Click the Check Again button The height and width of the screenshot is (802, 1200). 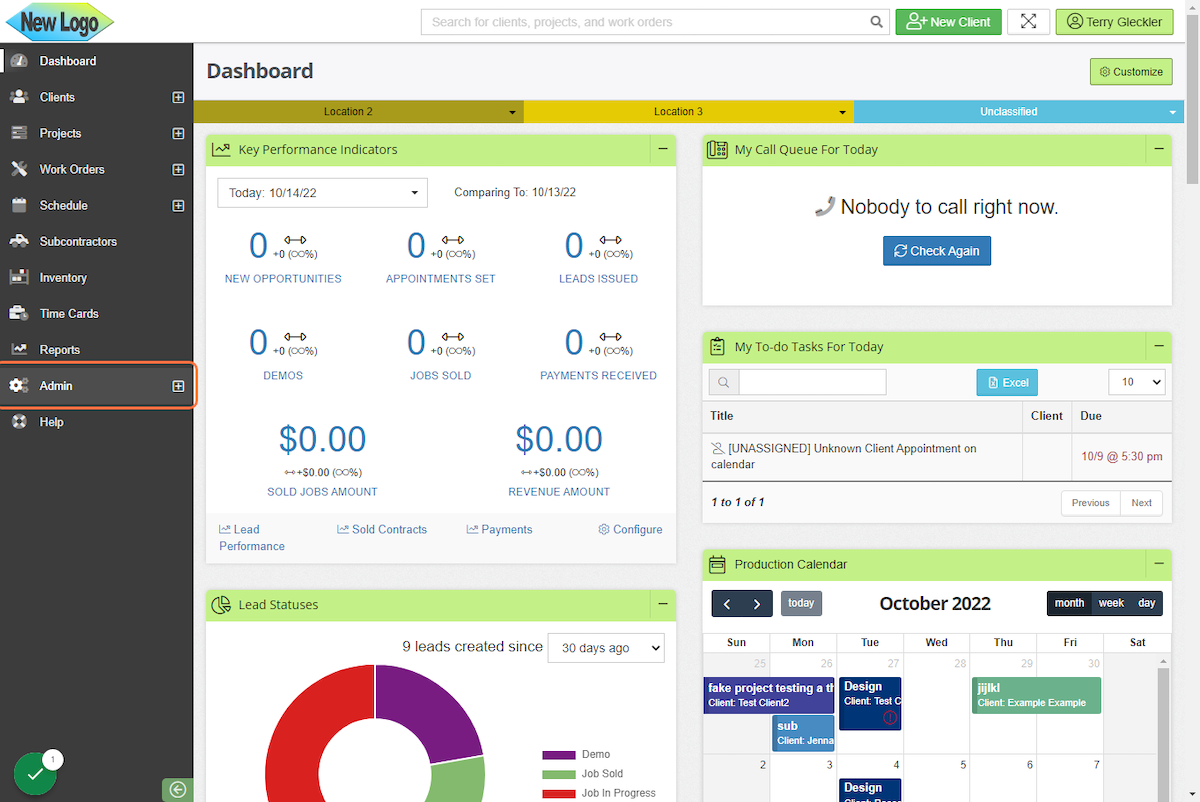point(936,251)
